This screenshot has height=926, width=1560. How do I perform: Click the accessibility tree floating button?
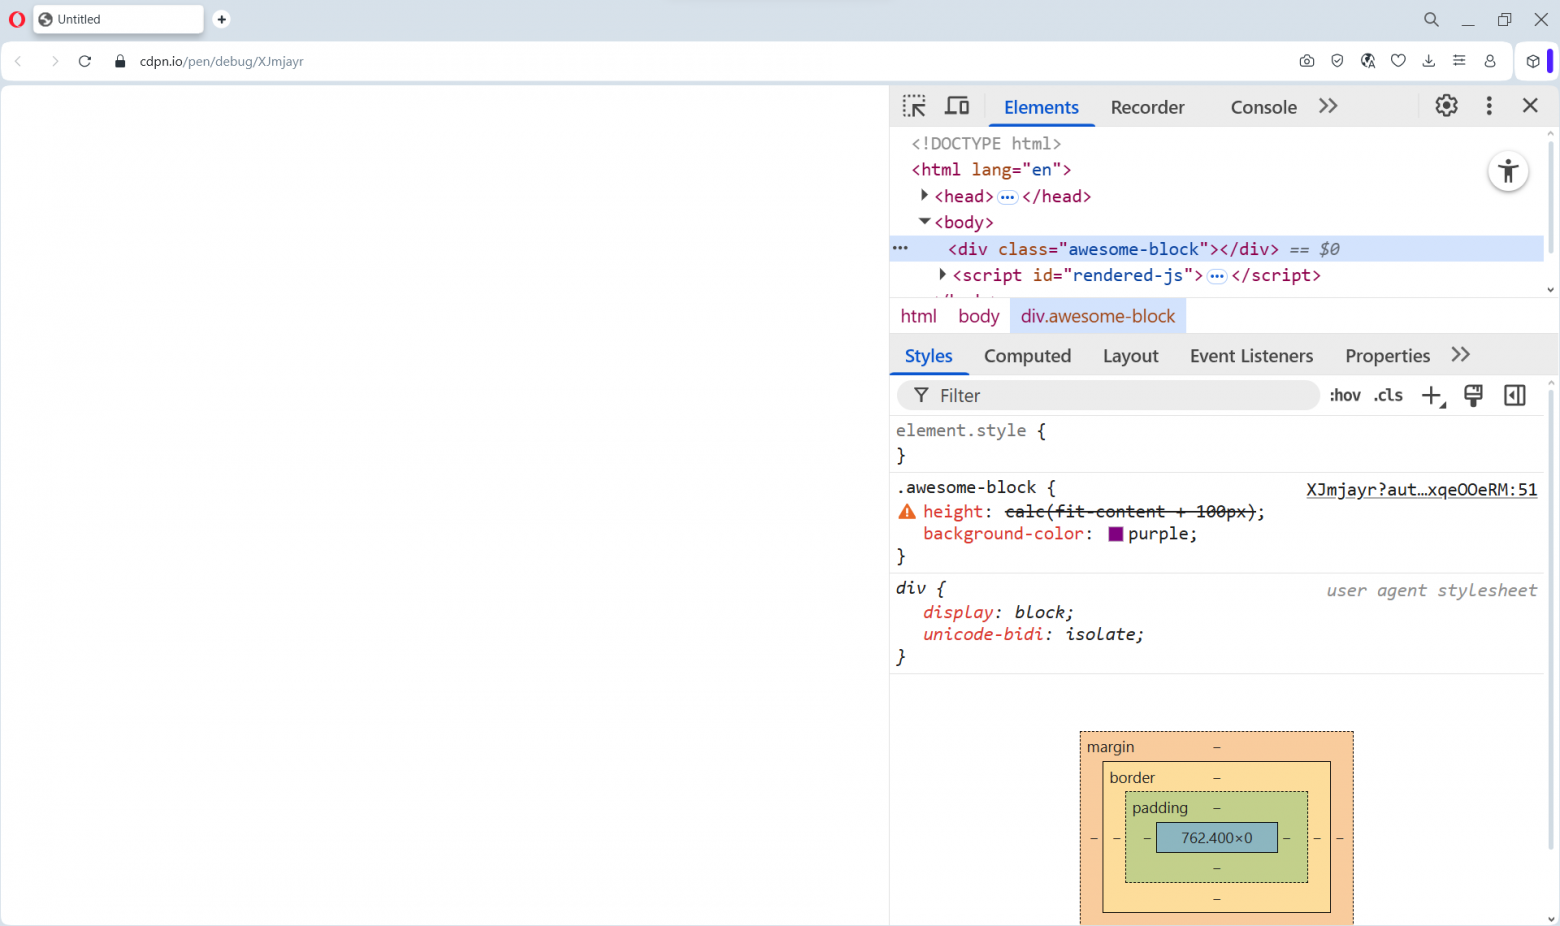pyautogui.click(x=1508, y=171)
